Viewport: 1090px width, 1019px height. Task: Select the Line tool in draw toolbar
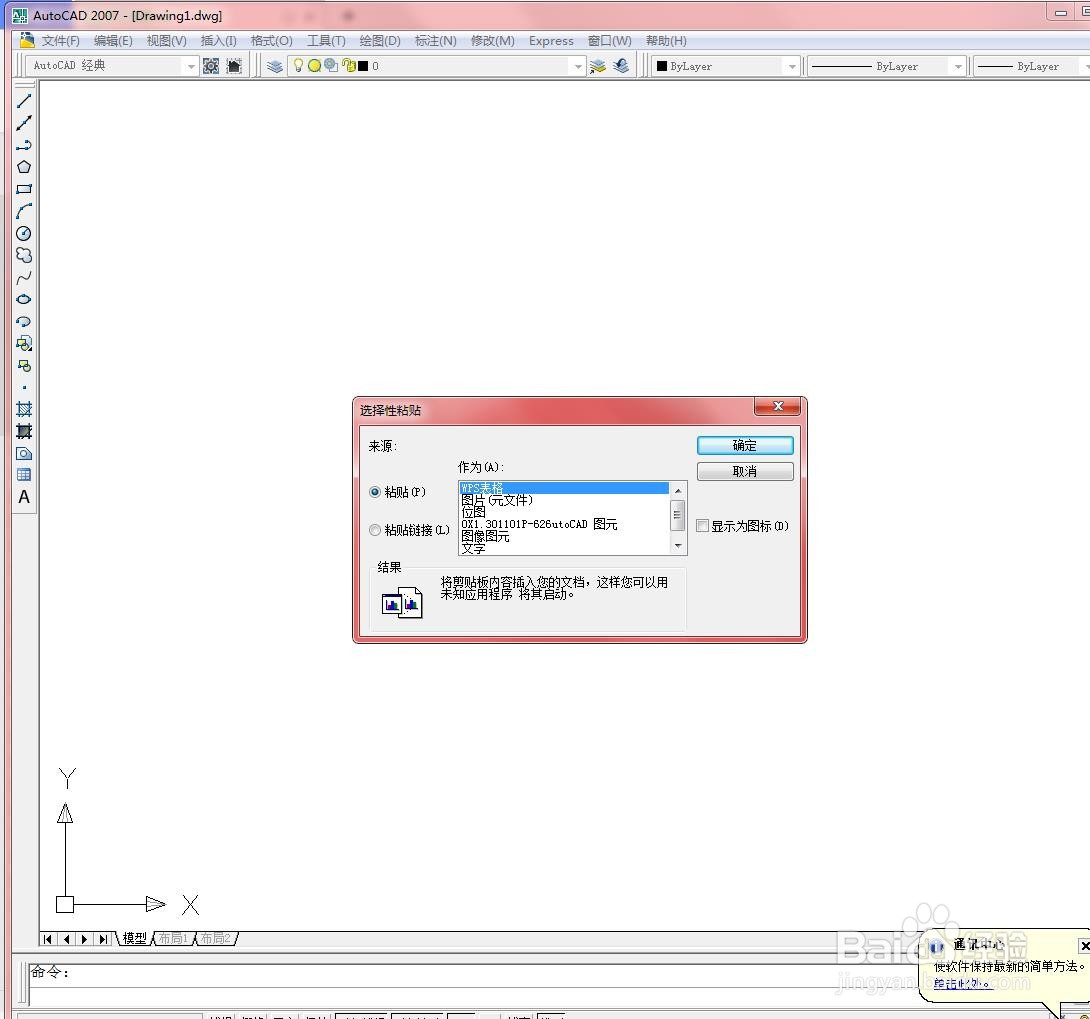click(x=24, y=101)
